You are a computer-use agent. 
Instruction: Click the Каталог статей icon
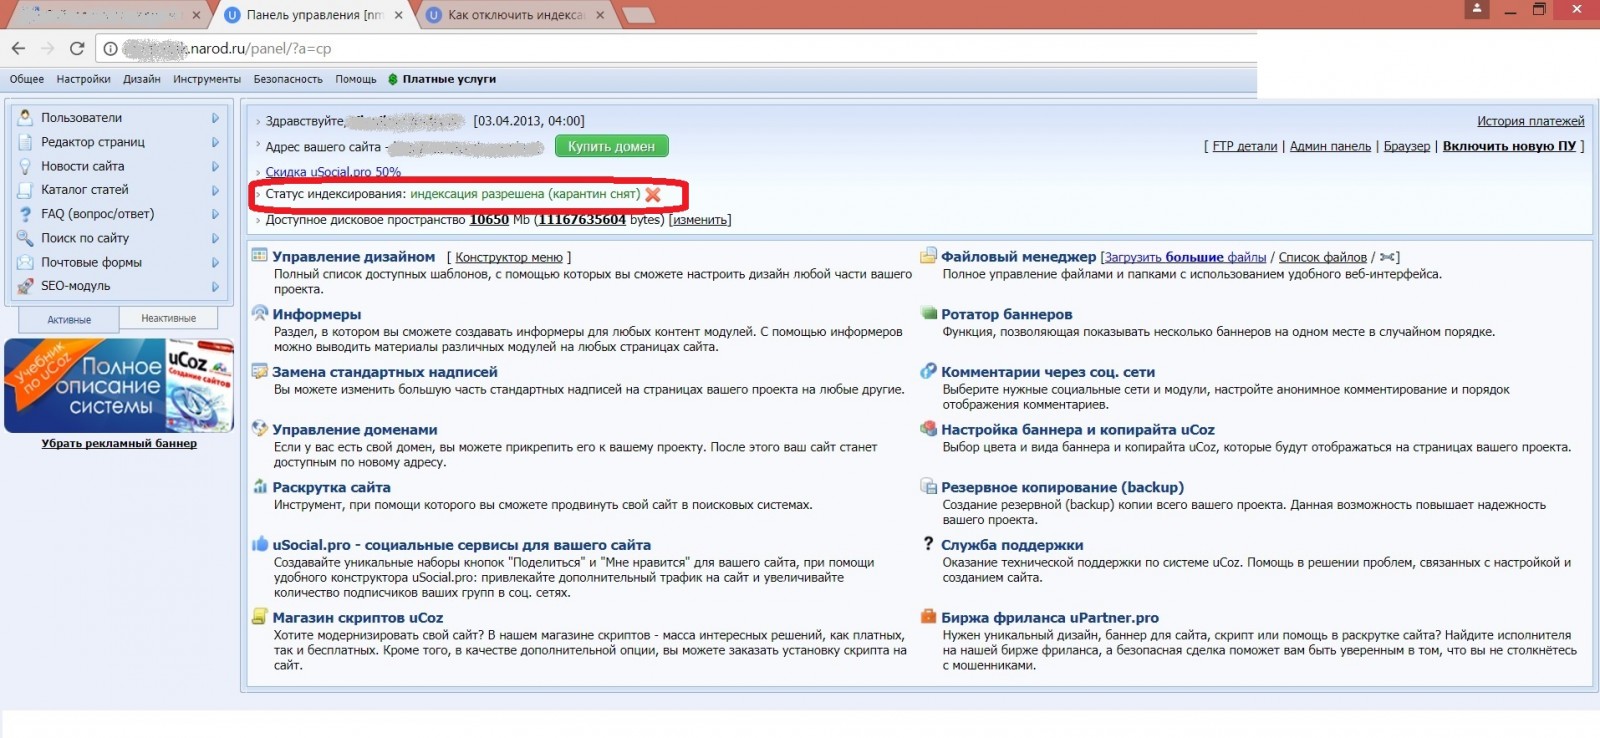tap(25, 189)
